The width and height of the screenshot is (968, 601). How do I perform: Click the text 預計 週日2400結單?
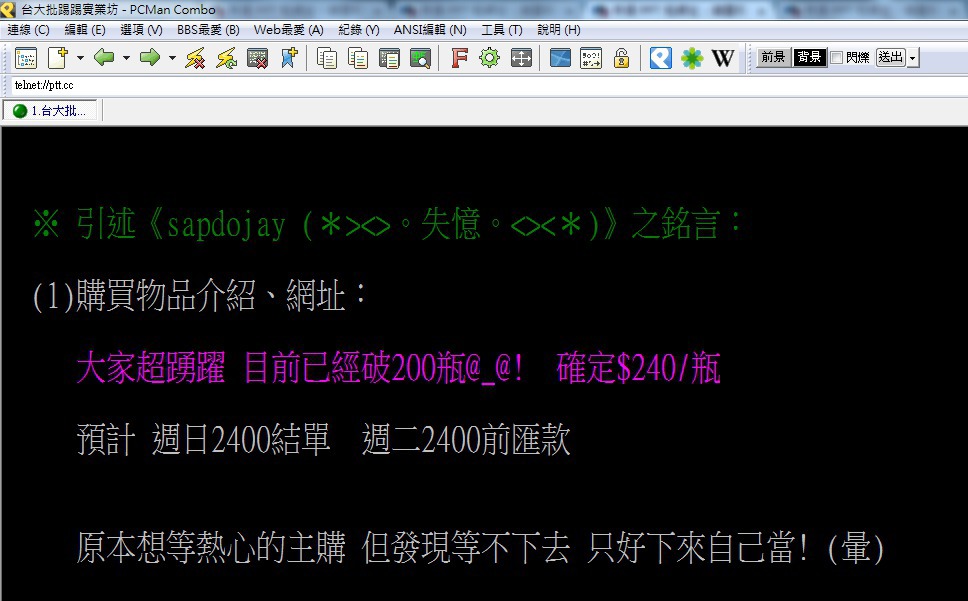[x=203, y=440]
